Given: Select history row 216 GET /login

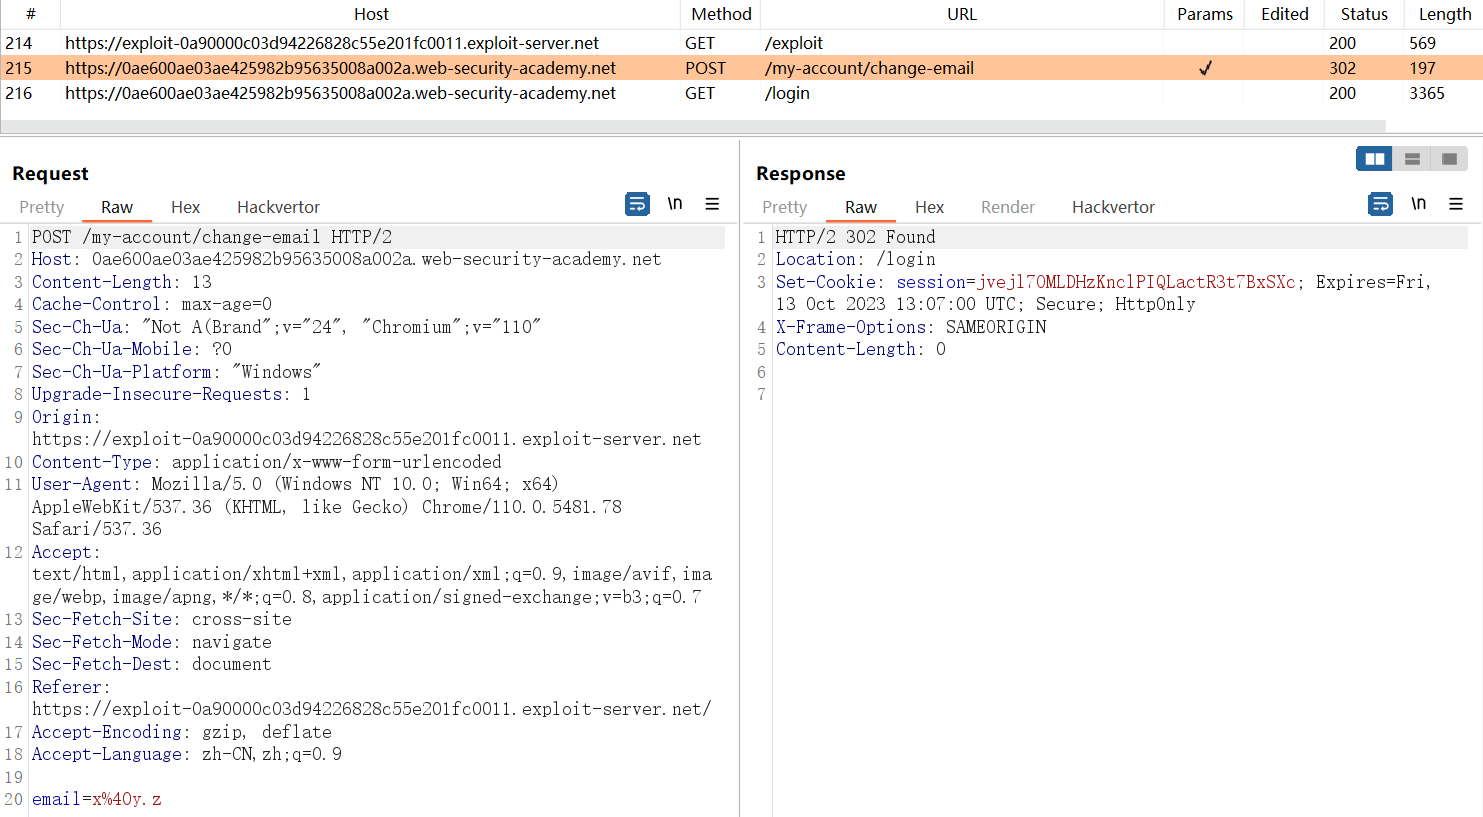Looking at the screenshot, I should coord(400,93).
